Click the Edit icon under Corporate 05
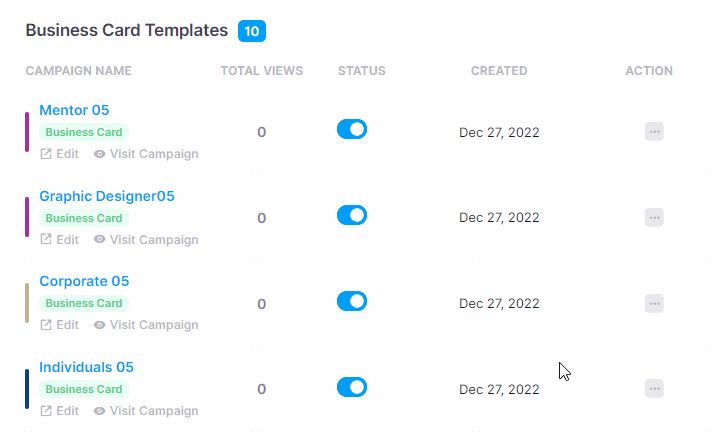 [x=46, y=325]
